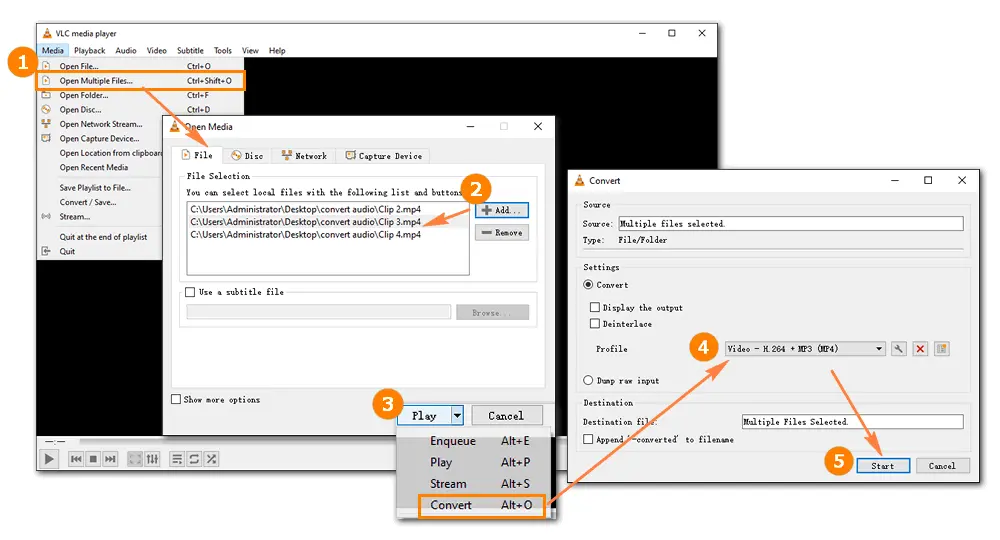The width and height of the screenshot is (1000, 540).
Task: Click the Start button in Convert dialog
Action: coord(882,466)
